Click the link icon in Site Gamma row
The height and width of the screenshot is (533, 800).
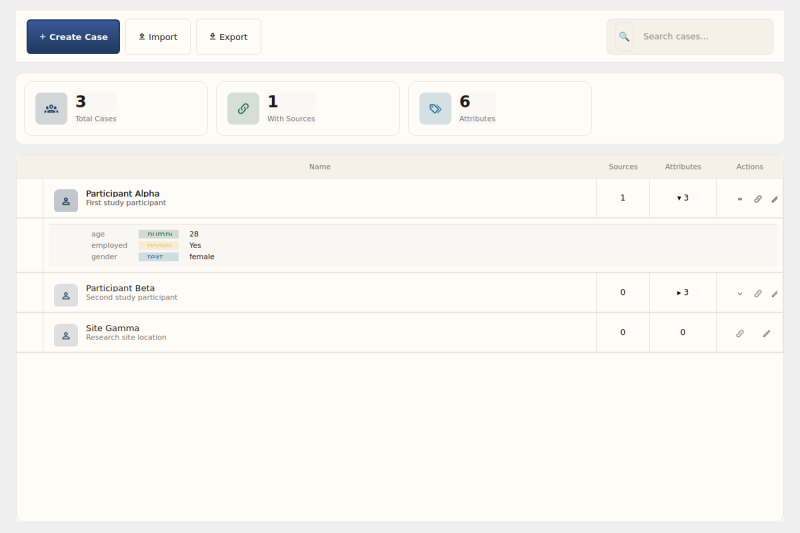(740, 333)
